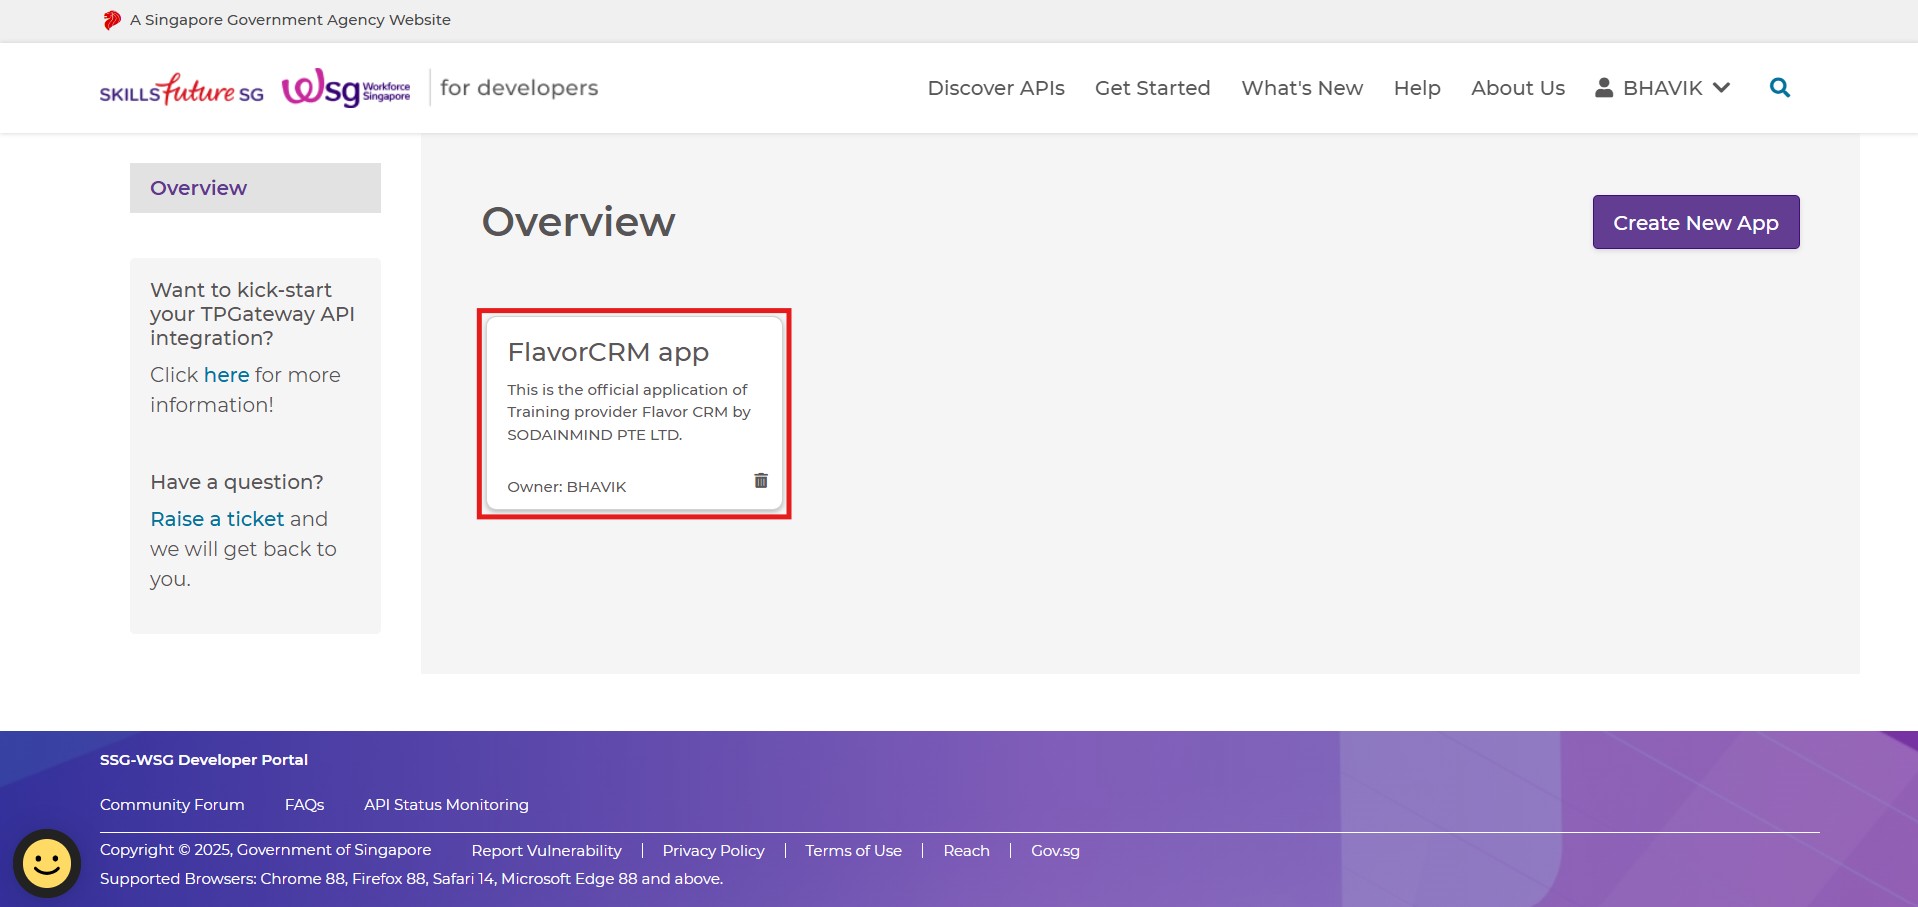
Task: Click the Raise a ticket link
Action: tap(217, 519)
